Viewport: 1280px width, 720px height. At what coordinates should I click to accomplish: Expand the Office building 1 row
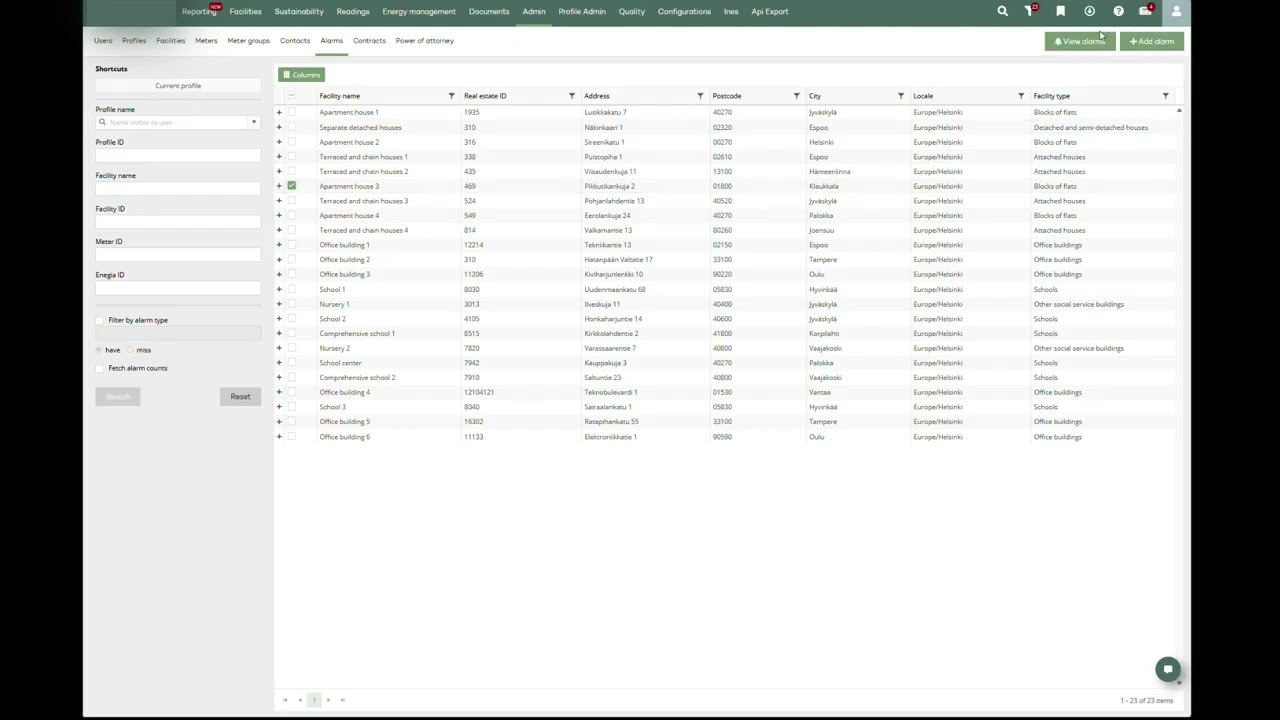[x=279, y=245]
